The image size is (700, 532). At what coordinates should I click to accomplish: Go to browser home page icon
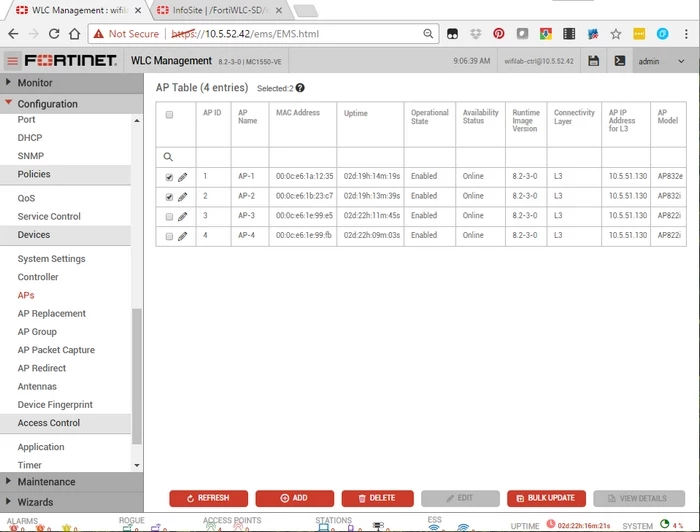[75, 34]
